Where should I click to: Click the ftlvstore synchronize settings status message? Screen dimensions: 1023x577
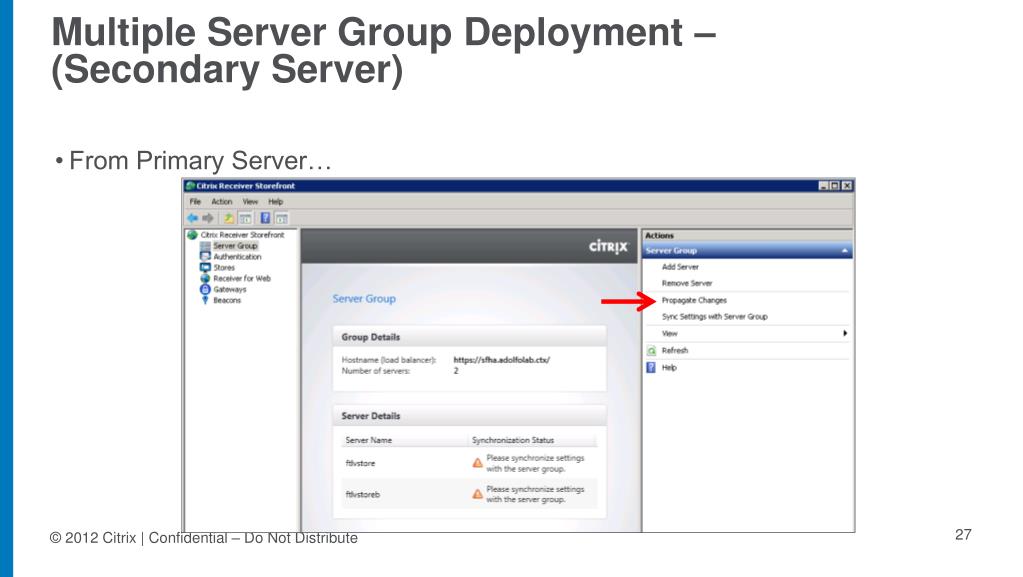pos(535,463)
